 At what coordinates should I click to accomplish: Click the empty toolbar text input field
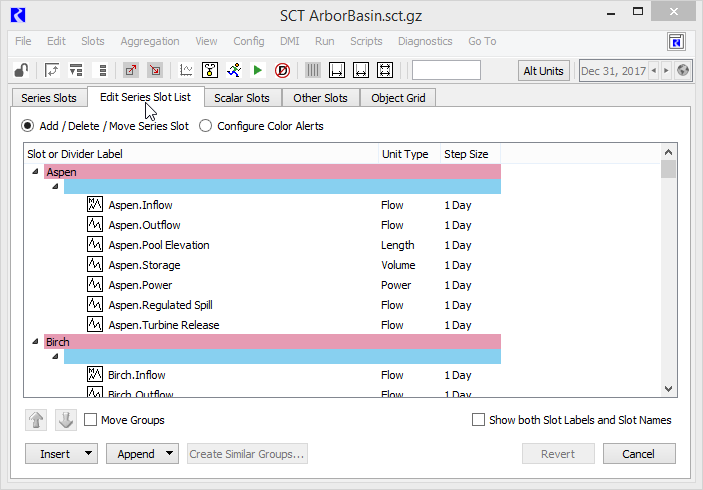tap(446, 70)
